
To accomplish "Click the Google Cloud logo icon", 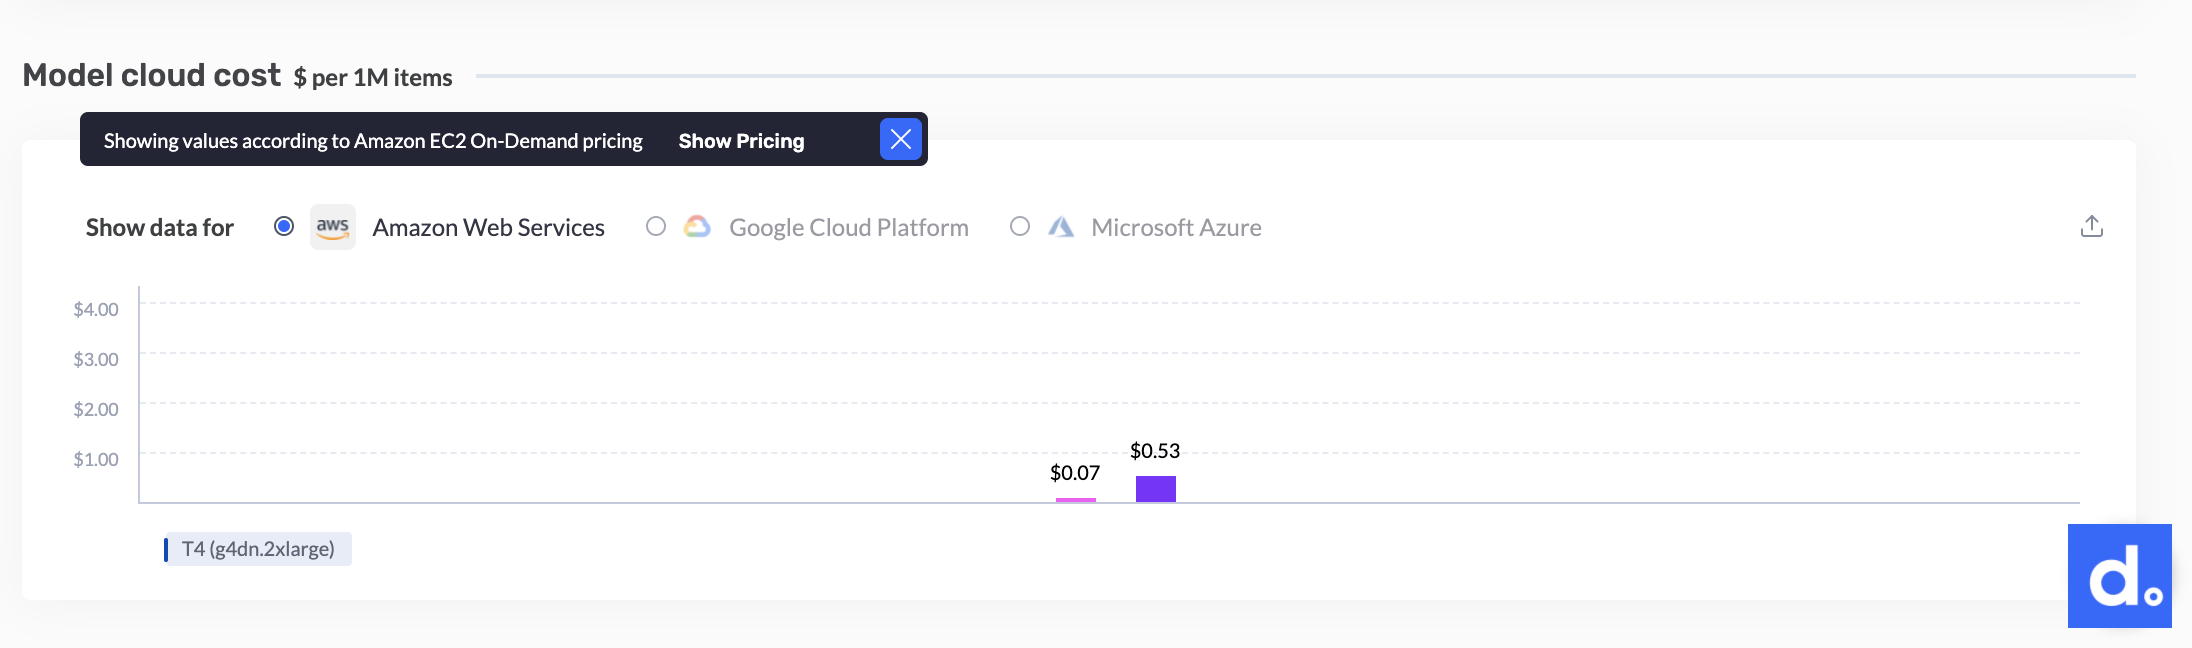I will point(697,227).
